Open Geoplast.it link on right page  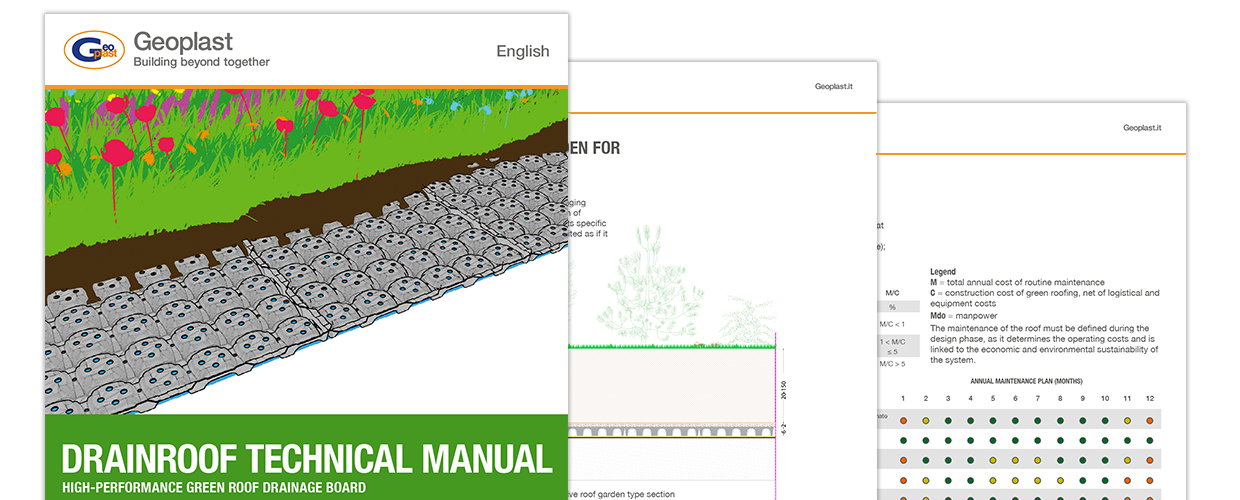(1142, 128)
